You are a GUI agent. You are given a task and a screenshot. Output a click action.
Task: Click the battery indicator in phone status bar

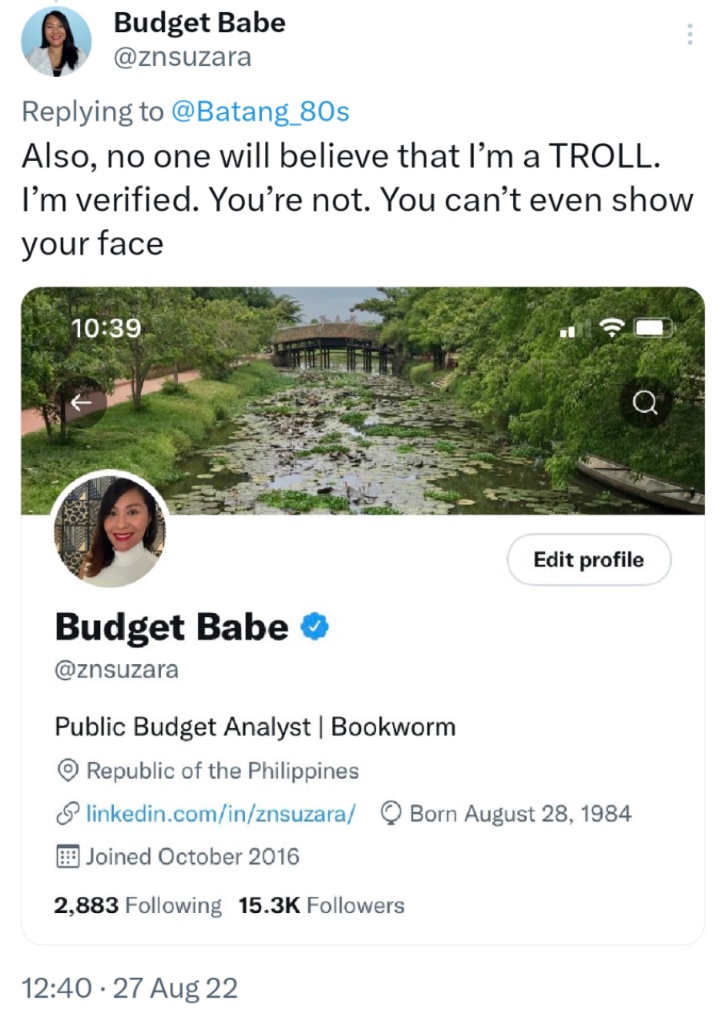tap(653, 329)
